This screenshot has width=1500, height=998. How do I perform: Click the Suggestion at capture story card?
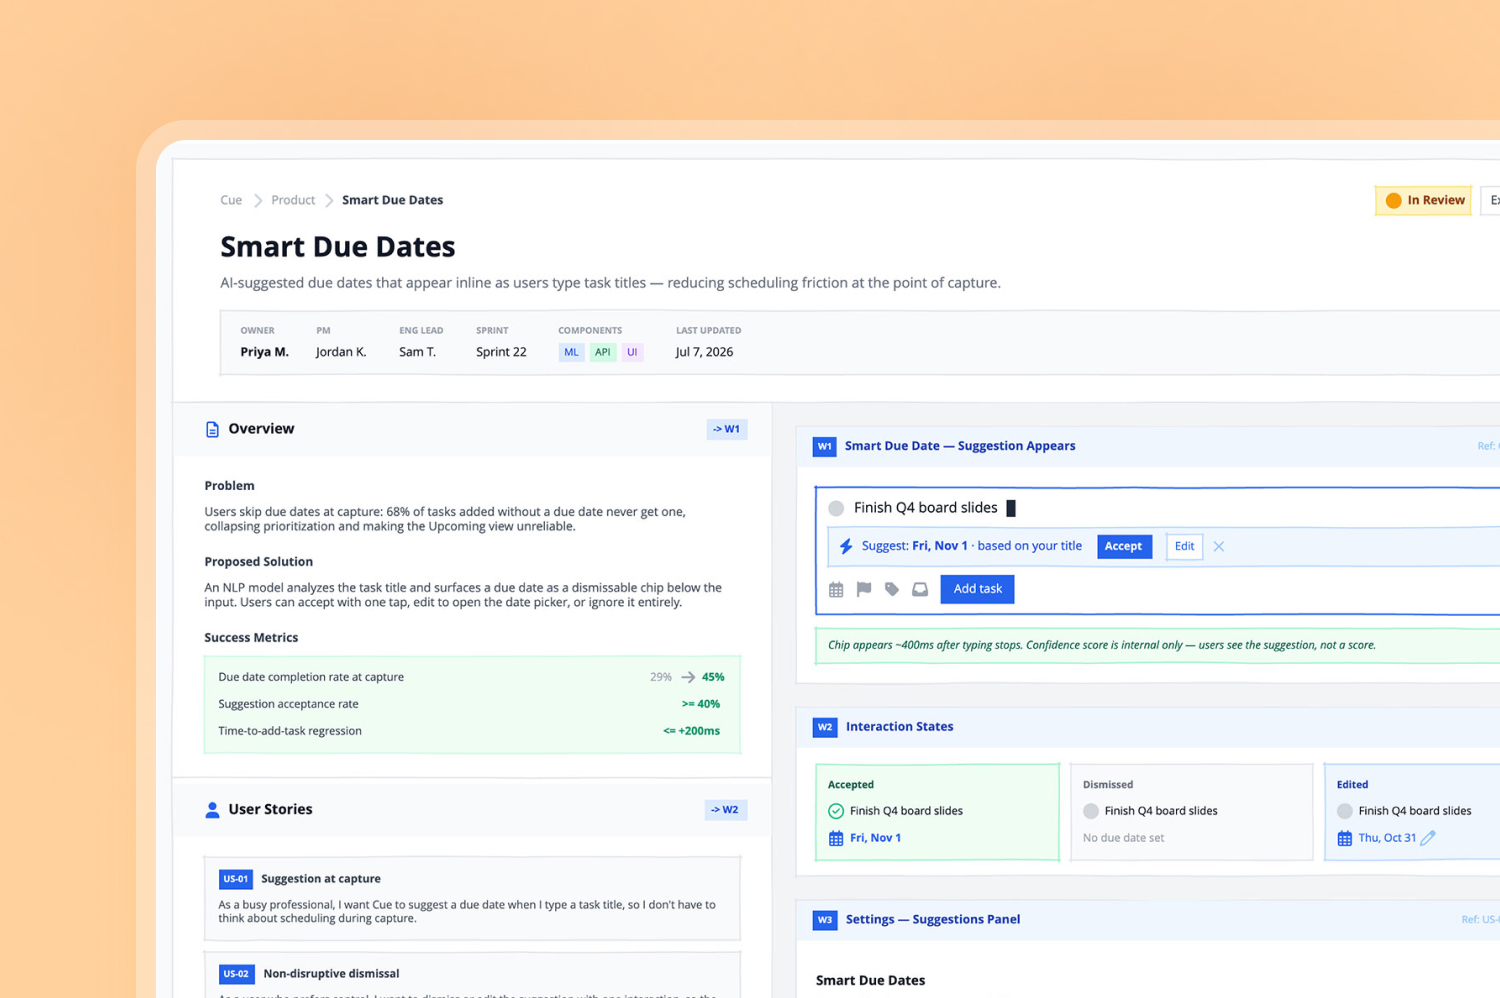coord(473,898)
